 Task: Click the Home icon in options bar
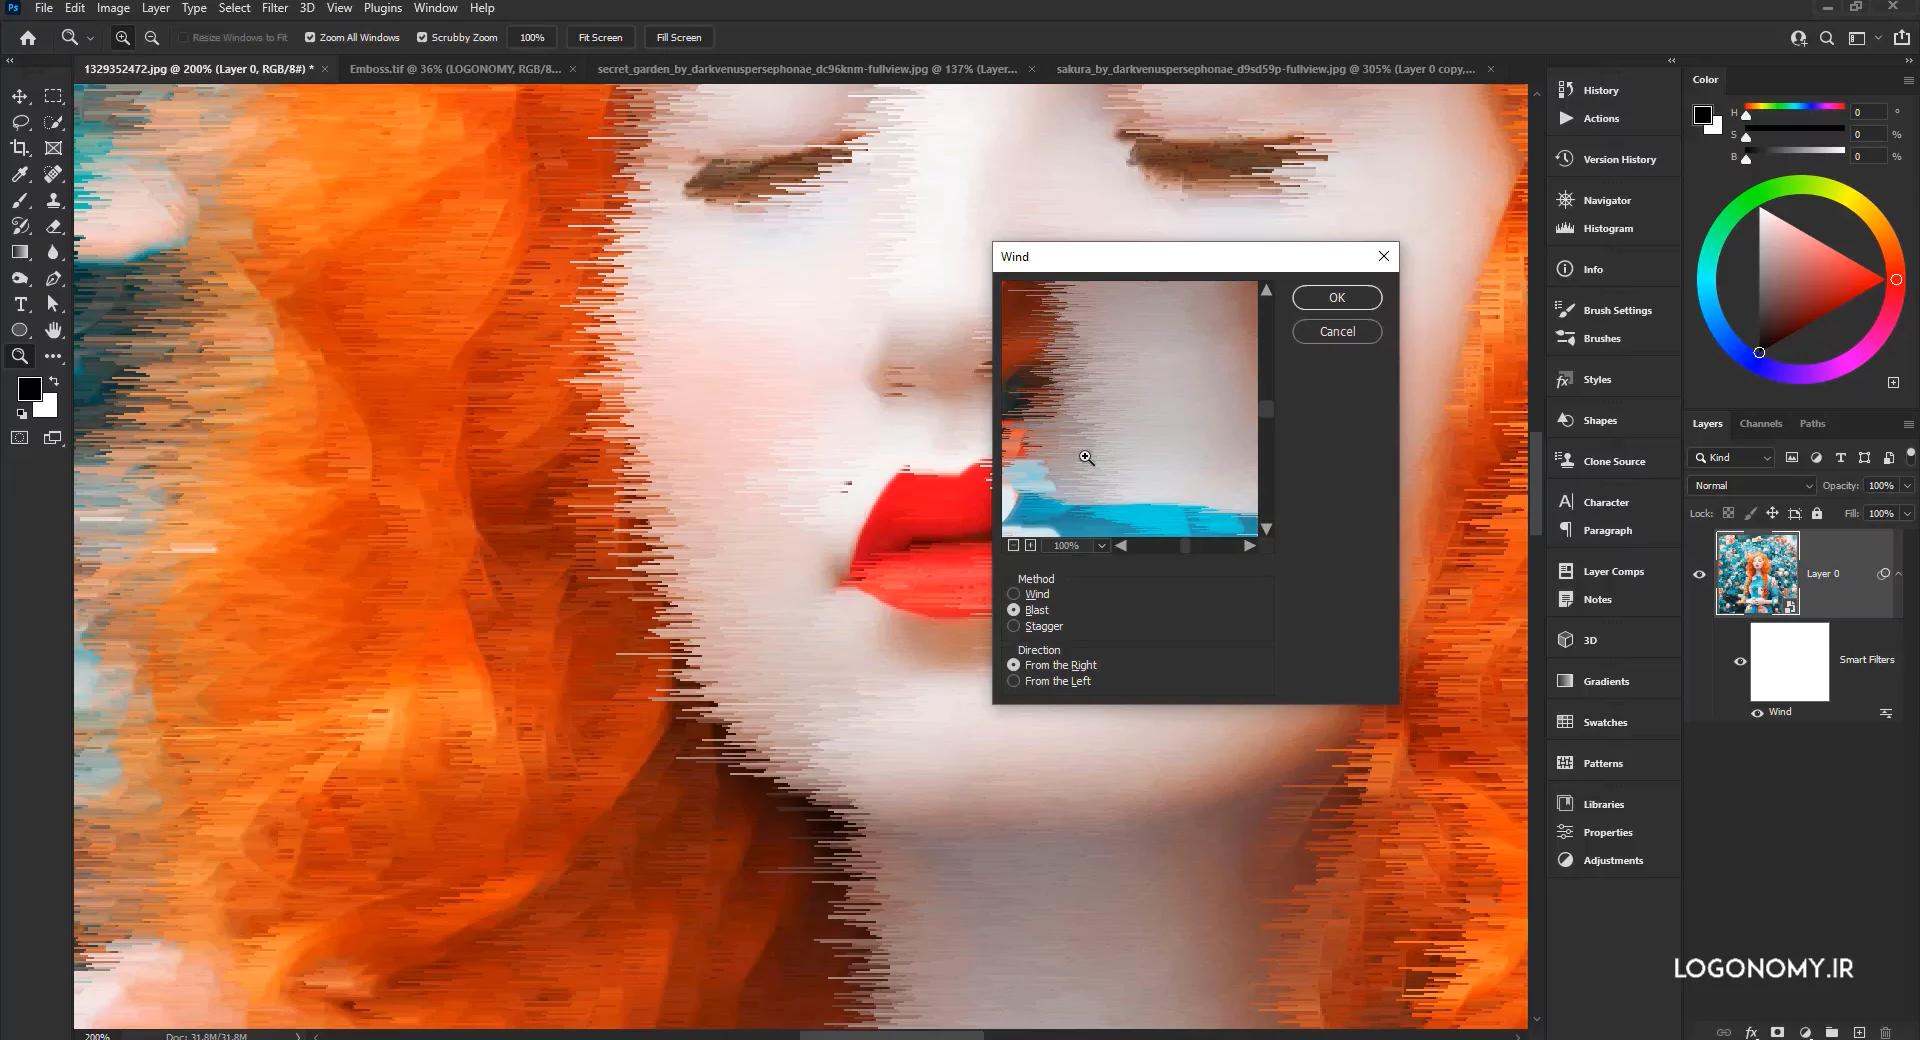point(28,38)
